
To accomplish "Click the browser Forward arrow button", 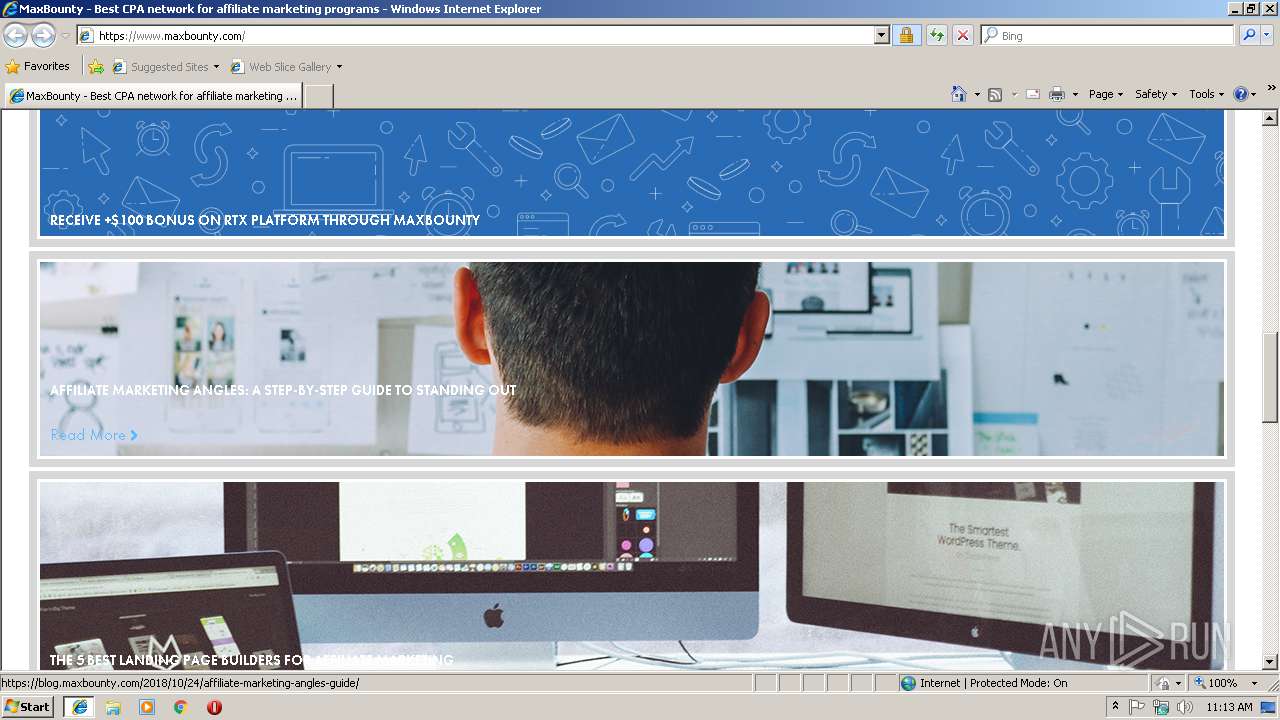I will click(43, 35).
